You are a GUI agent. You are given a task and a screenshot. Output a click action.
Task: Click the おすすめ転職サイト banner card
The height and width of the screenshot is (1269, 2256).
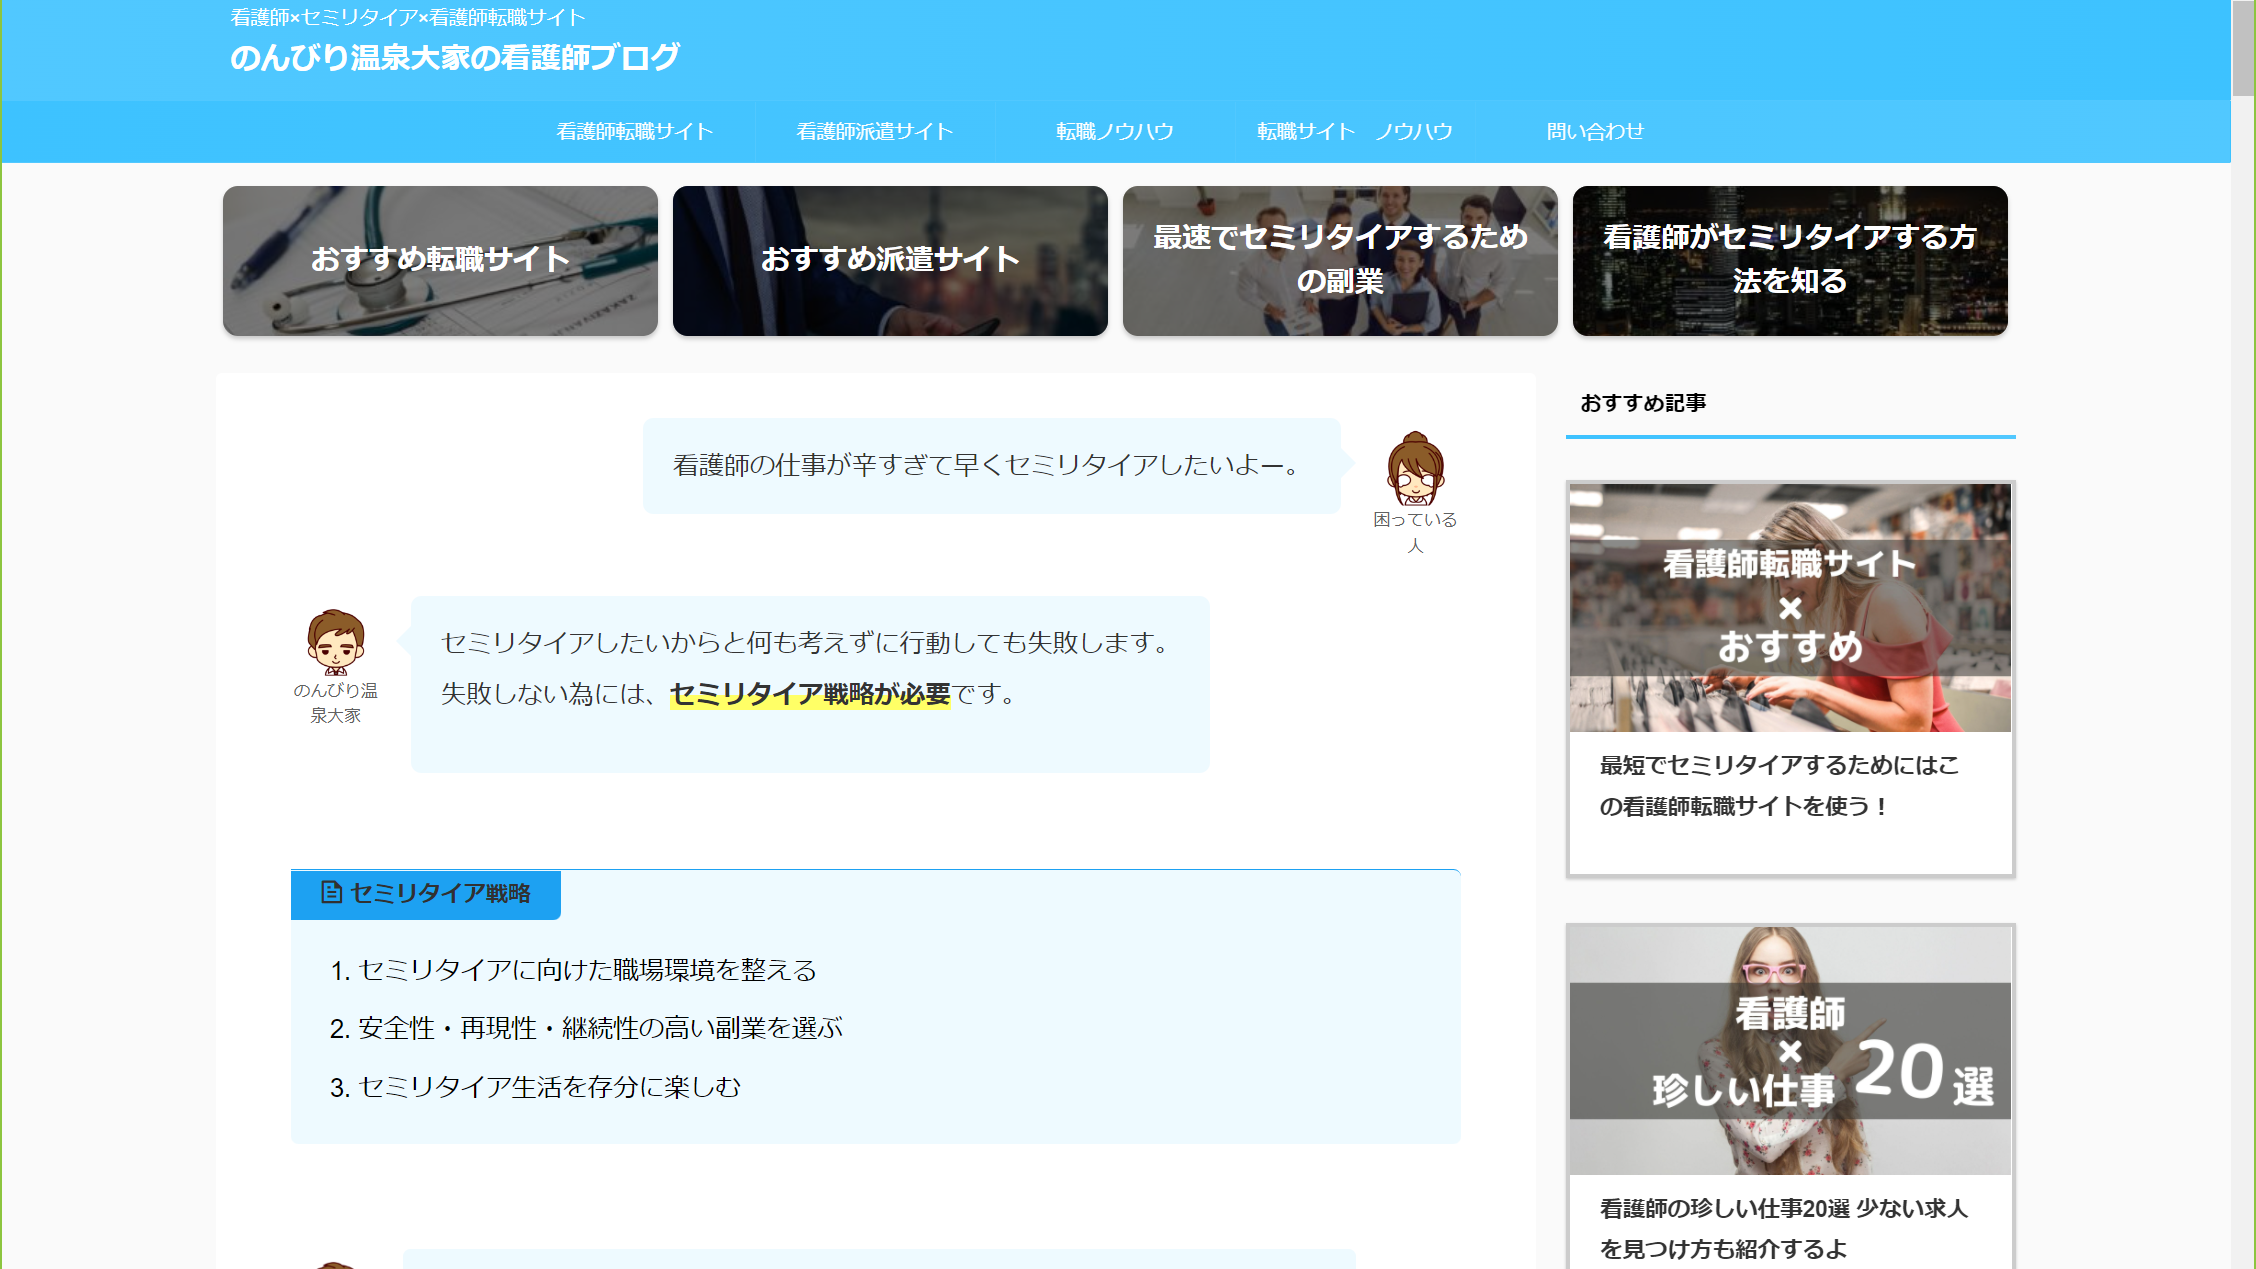coord(440,261)
